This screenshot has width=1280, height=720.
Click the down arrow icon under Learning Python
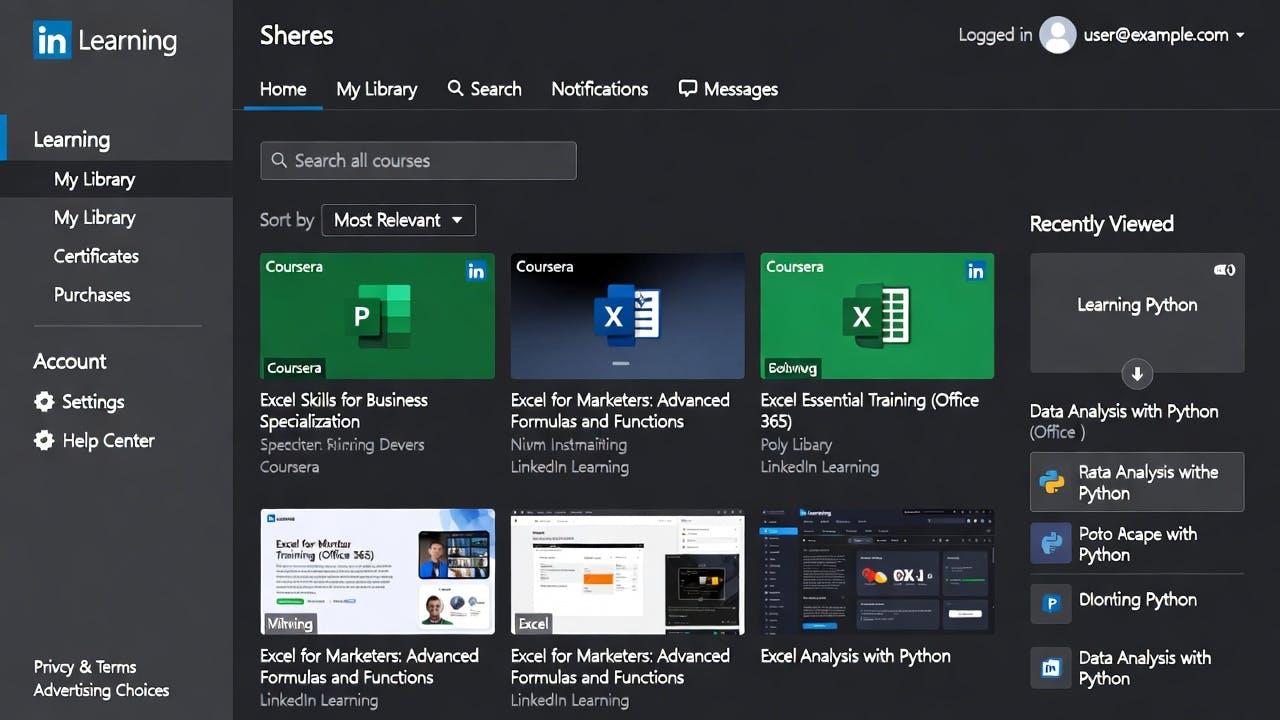point(1137,375)
